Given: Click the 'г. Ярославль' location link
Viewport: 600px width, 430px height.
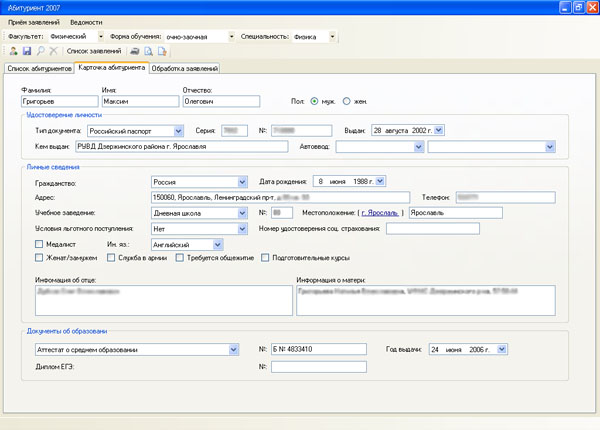Looking at the screenshot, I should coord(380,213).
